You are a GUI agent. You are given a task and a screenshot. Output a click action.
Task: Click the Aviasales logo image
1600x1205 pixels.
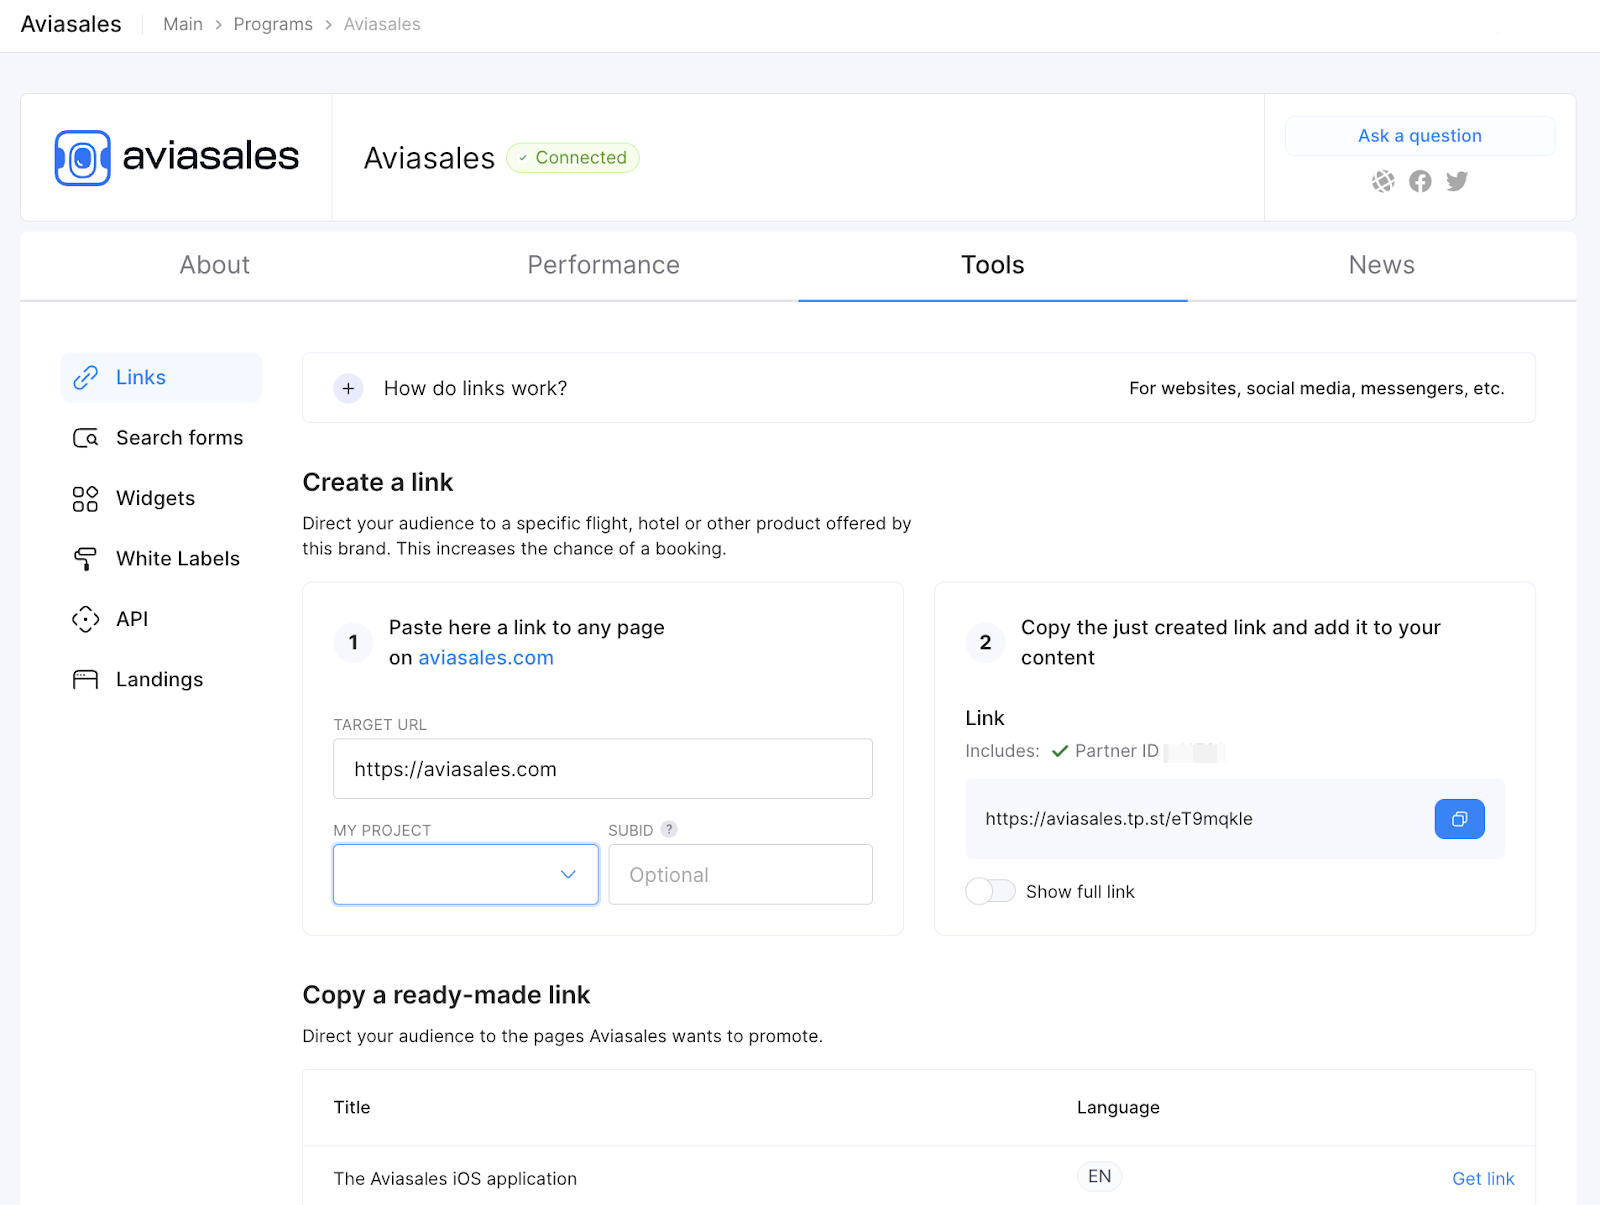177,157
